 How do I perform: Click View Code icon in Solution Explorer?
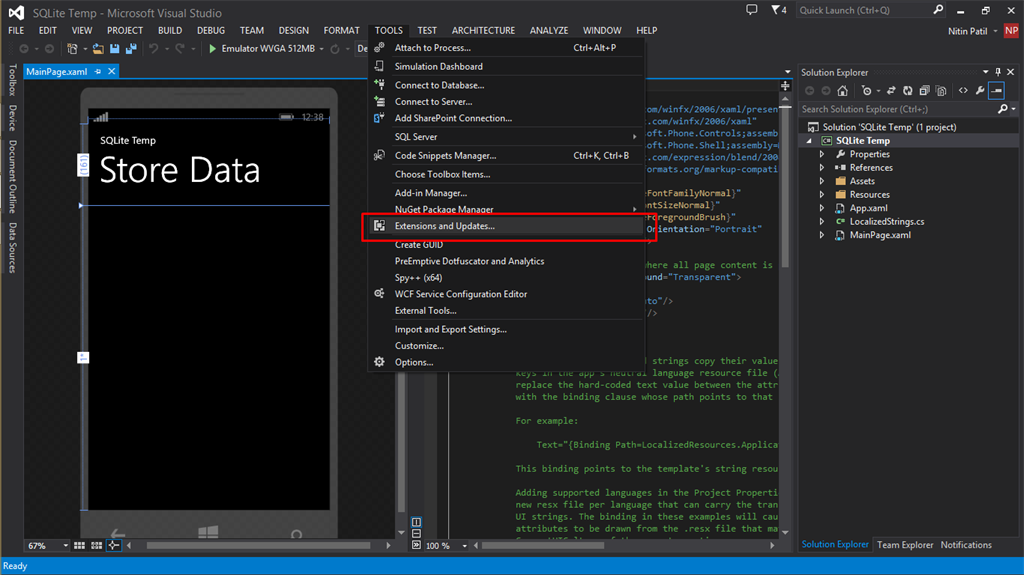pos(963,90)
